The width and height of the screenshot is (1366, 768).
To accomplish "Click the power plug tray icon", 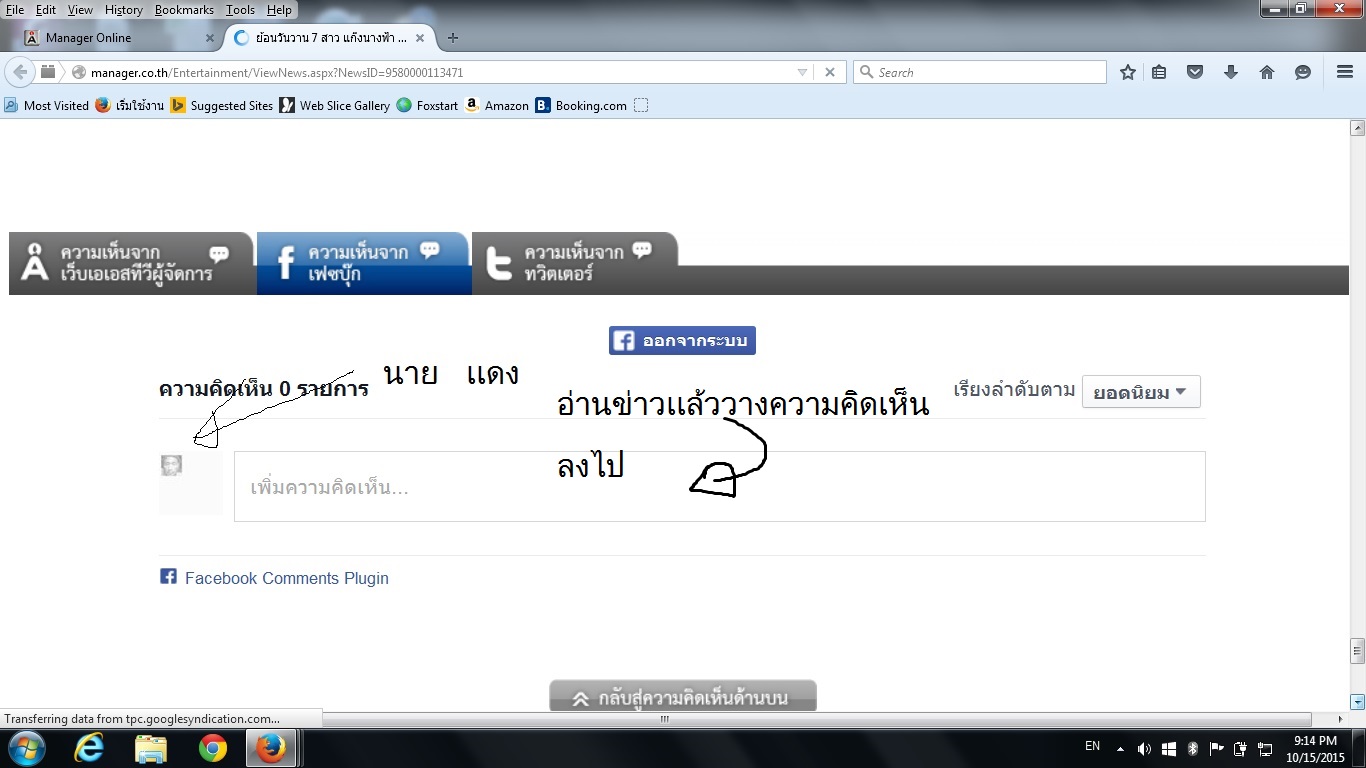I will [x=1241, y=749].
